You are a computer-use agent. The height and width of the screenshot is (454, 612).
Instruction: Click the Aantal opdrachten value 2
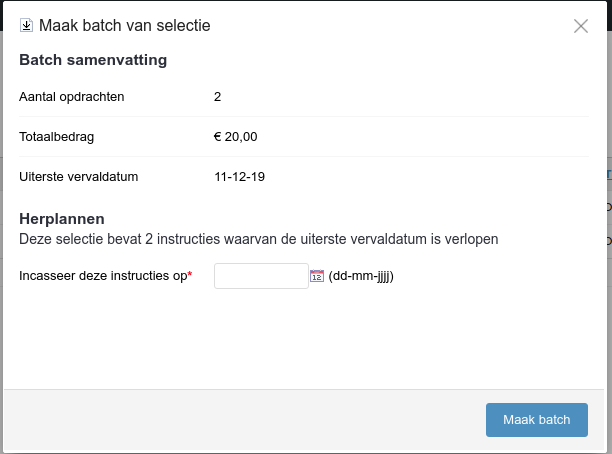coord(218,97)
